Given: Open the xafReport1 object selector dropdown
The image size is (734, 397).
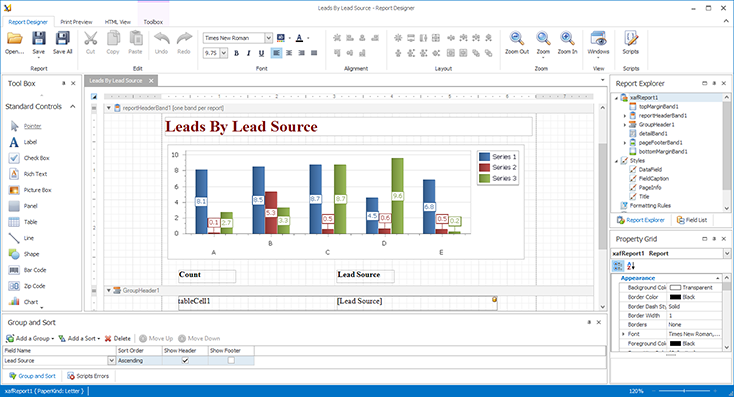Looking at the screenshot, I should click(x=727, y=253).
